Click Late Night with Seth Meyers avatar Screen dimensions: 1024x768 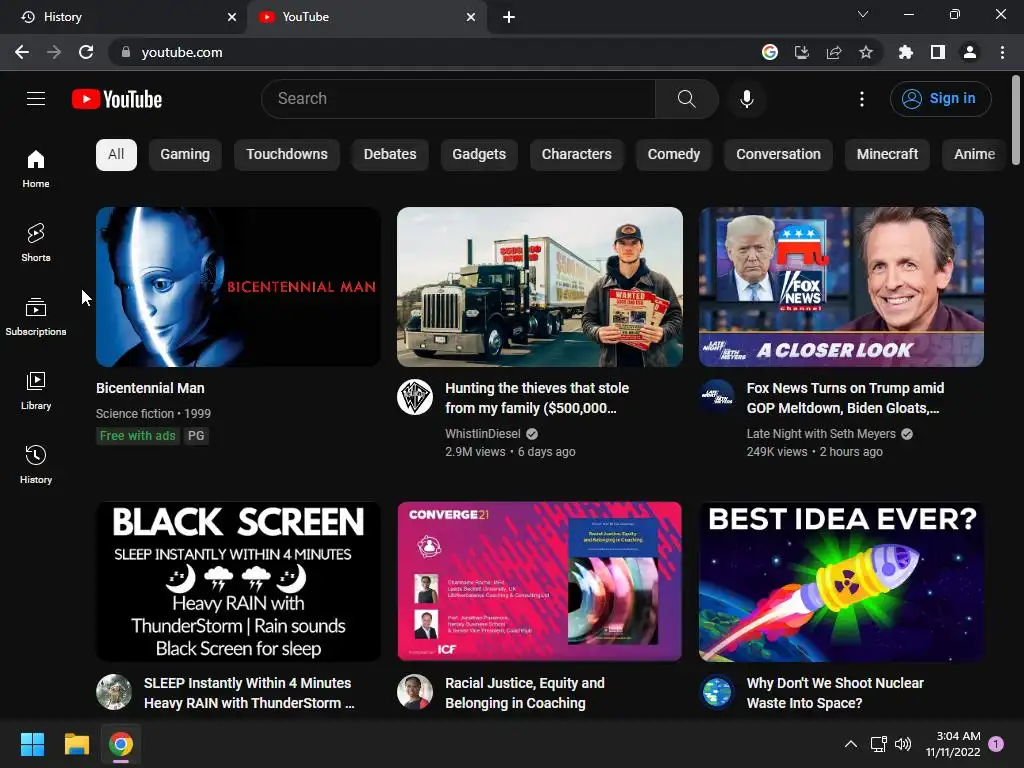[x=716, y=397]
